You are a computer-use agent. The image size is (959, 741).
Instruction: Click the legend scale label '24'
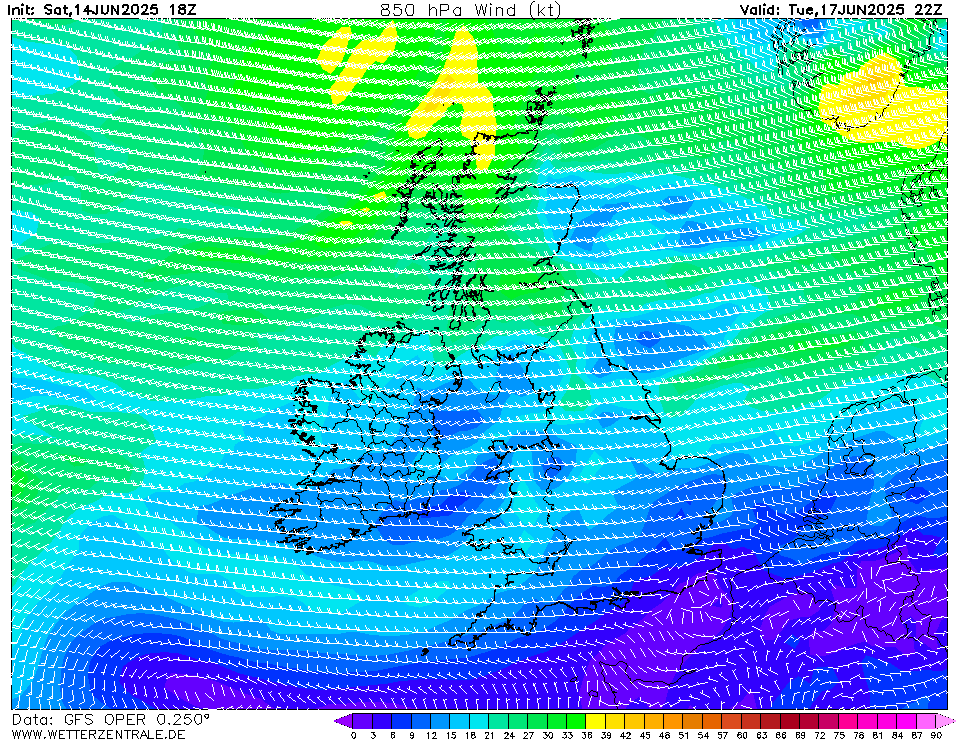(x=509, y=735)
